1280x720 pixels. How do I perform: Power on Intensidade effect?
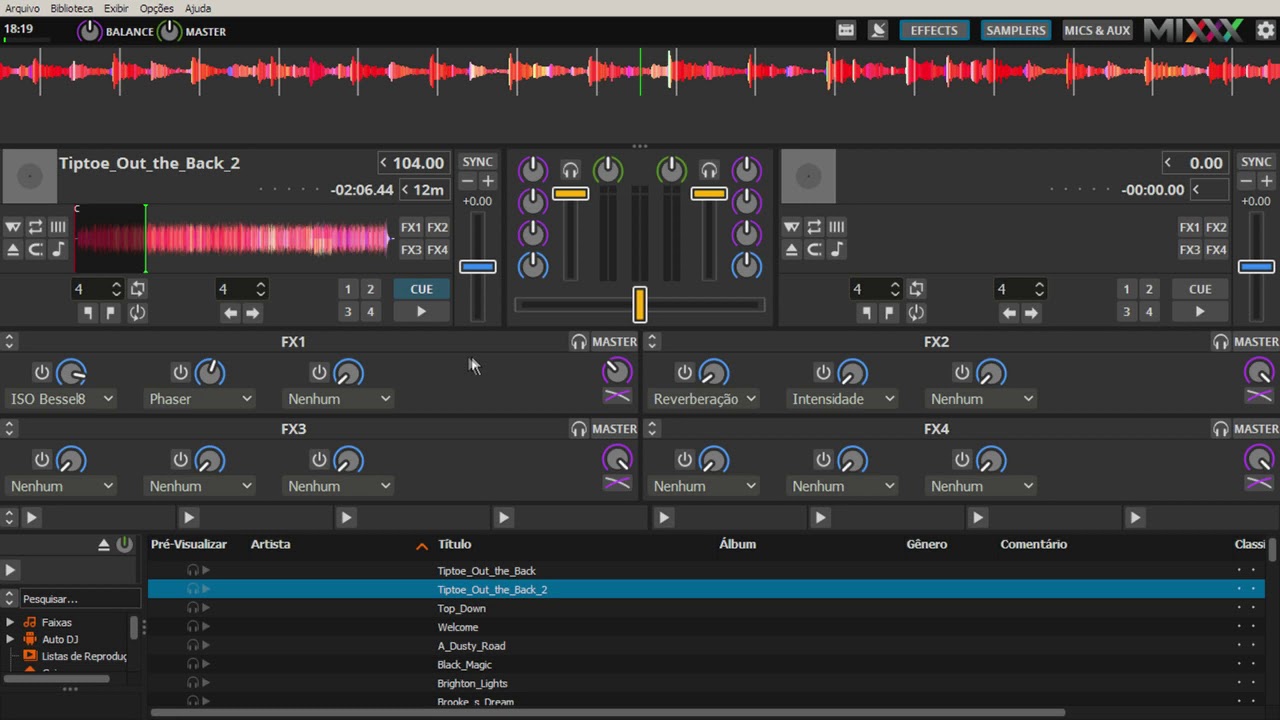(823, 372)
